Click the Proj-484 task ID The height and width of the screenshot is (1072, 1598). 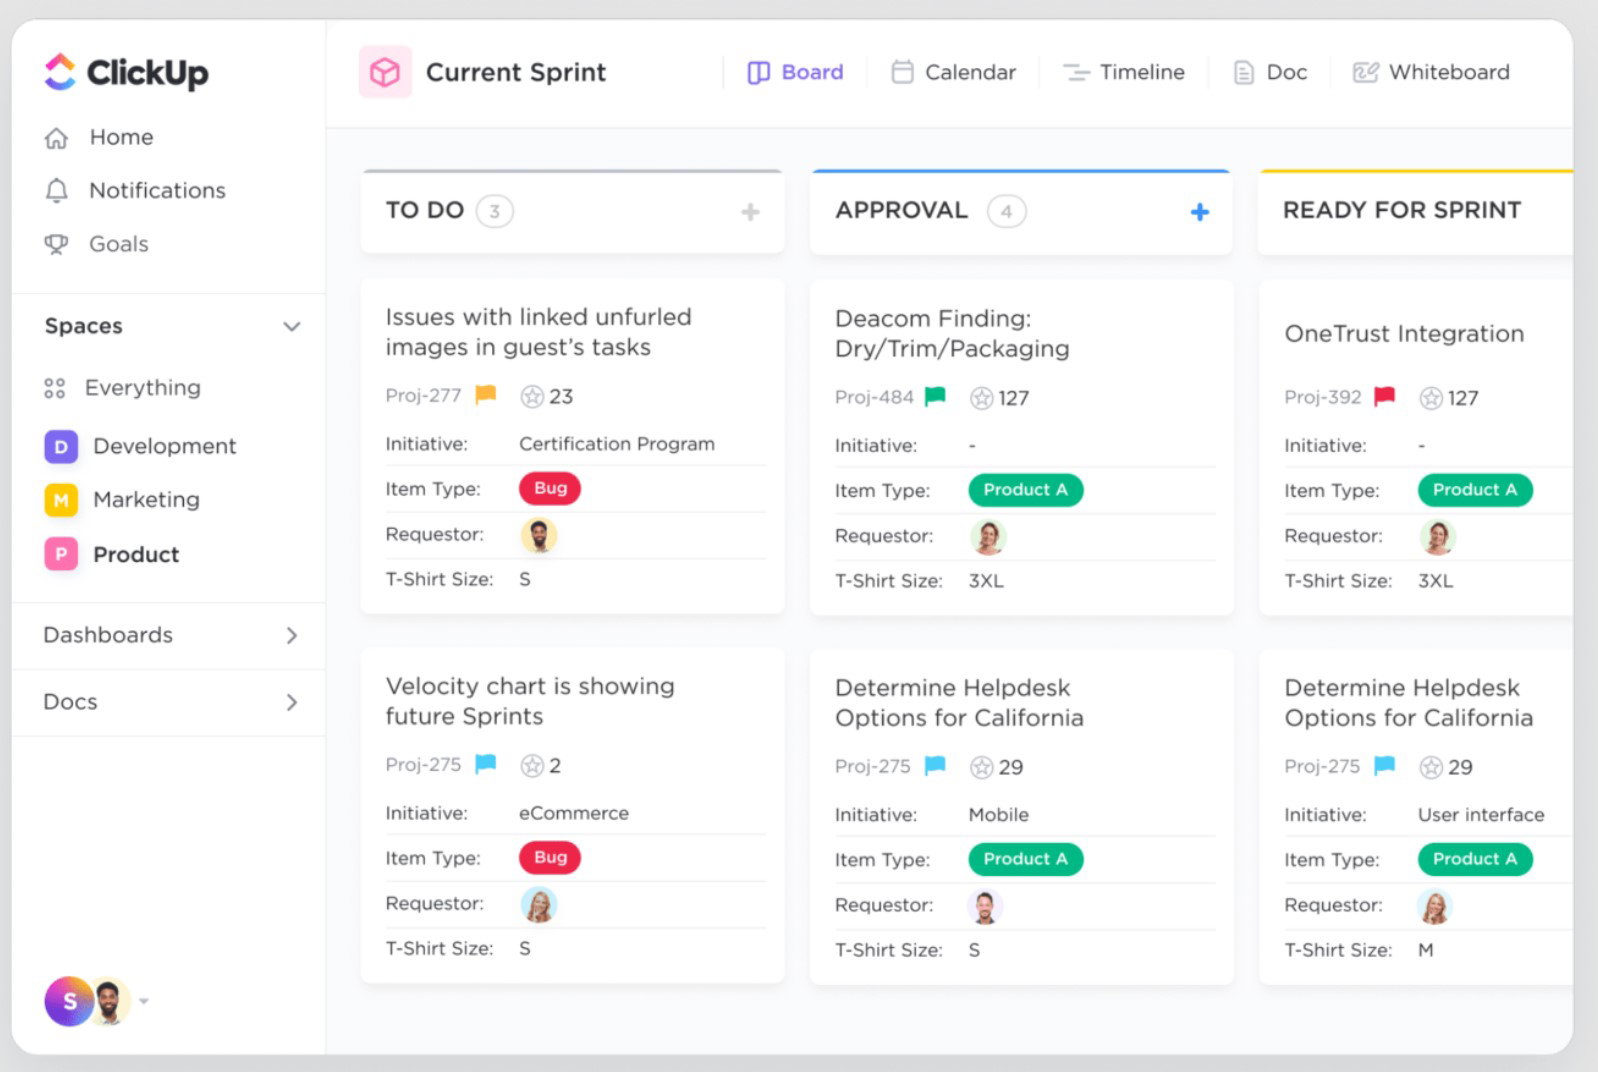874,398
